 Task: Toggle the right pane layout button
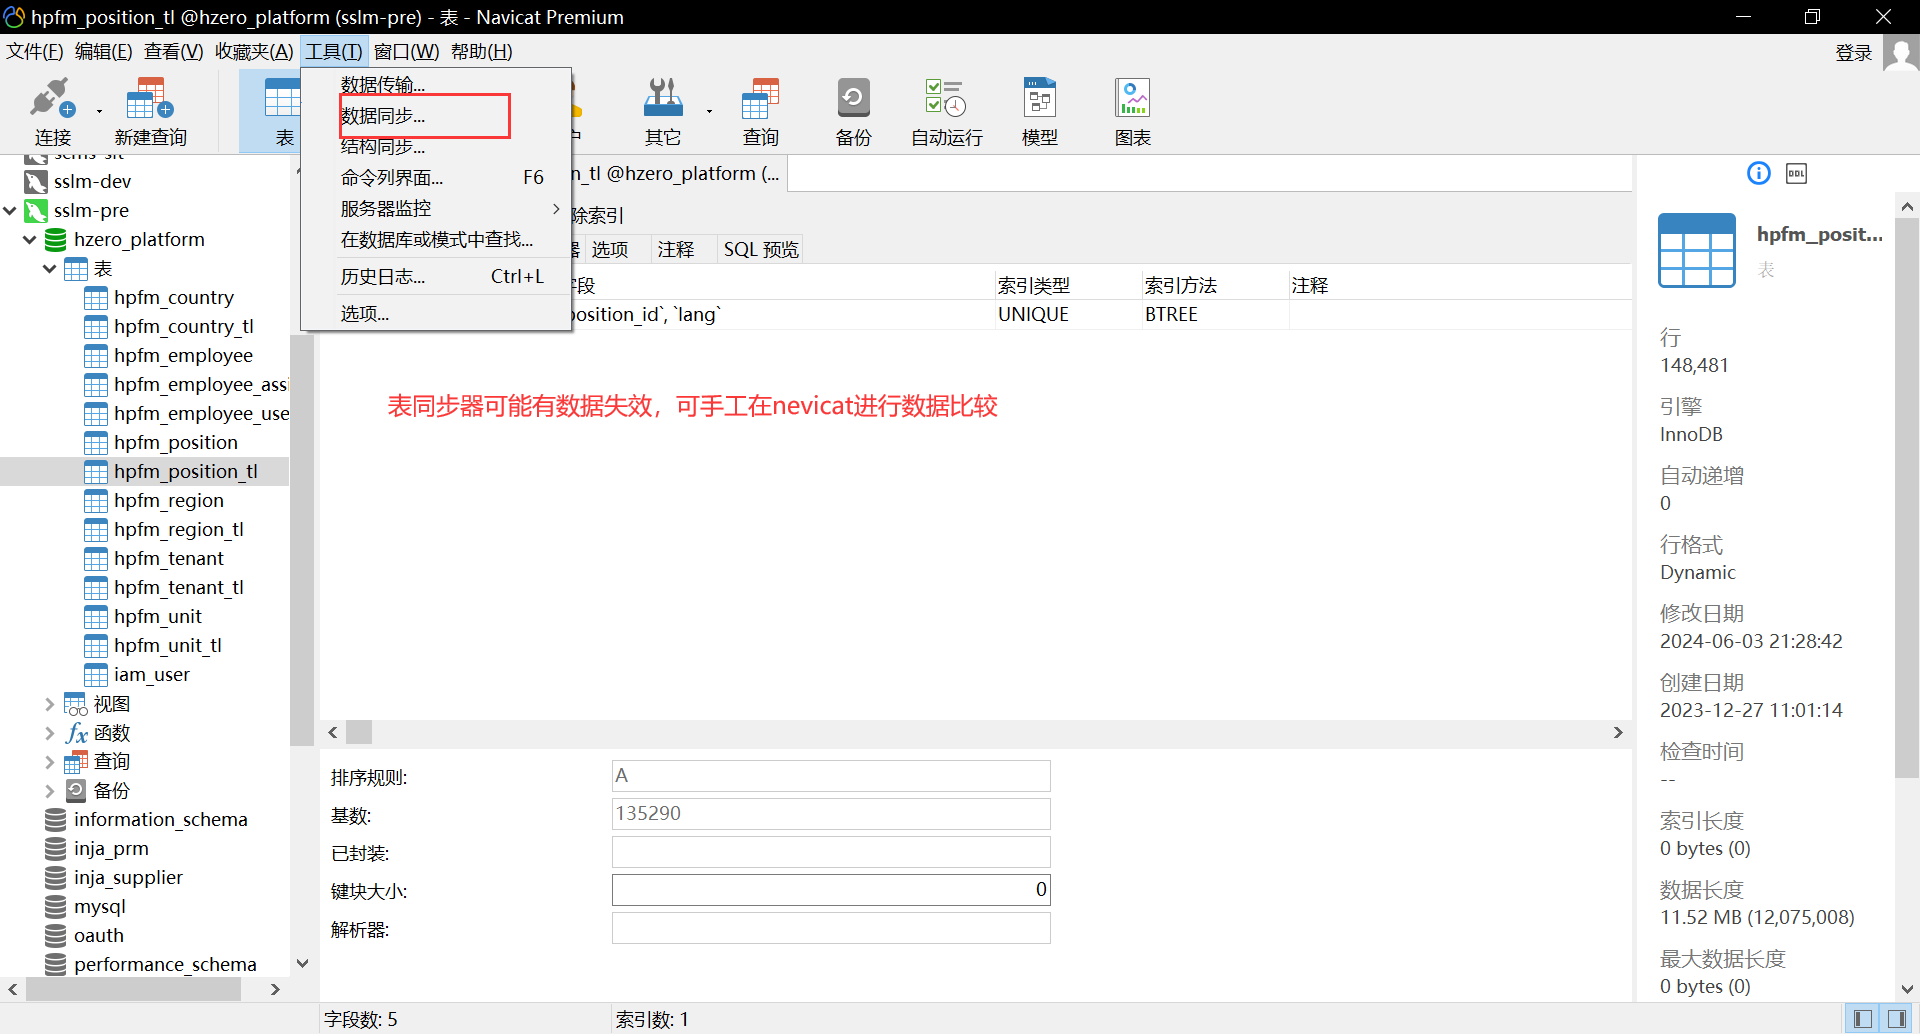coord(1896,1018)
